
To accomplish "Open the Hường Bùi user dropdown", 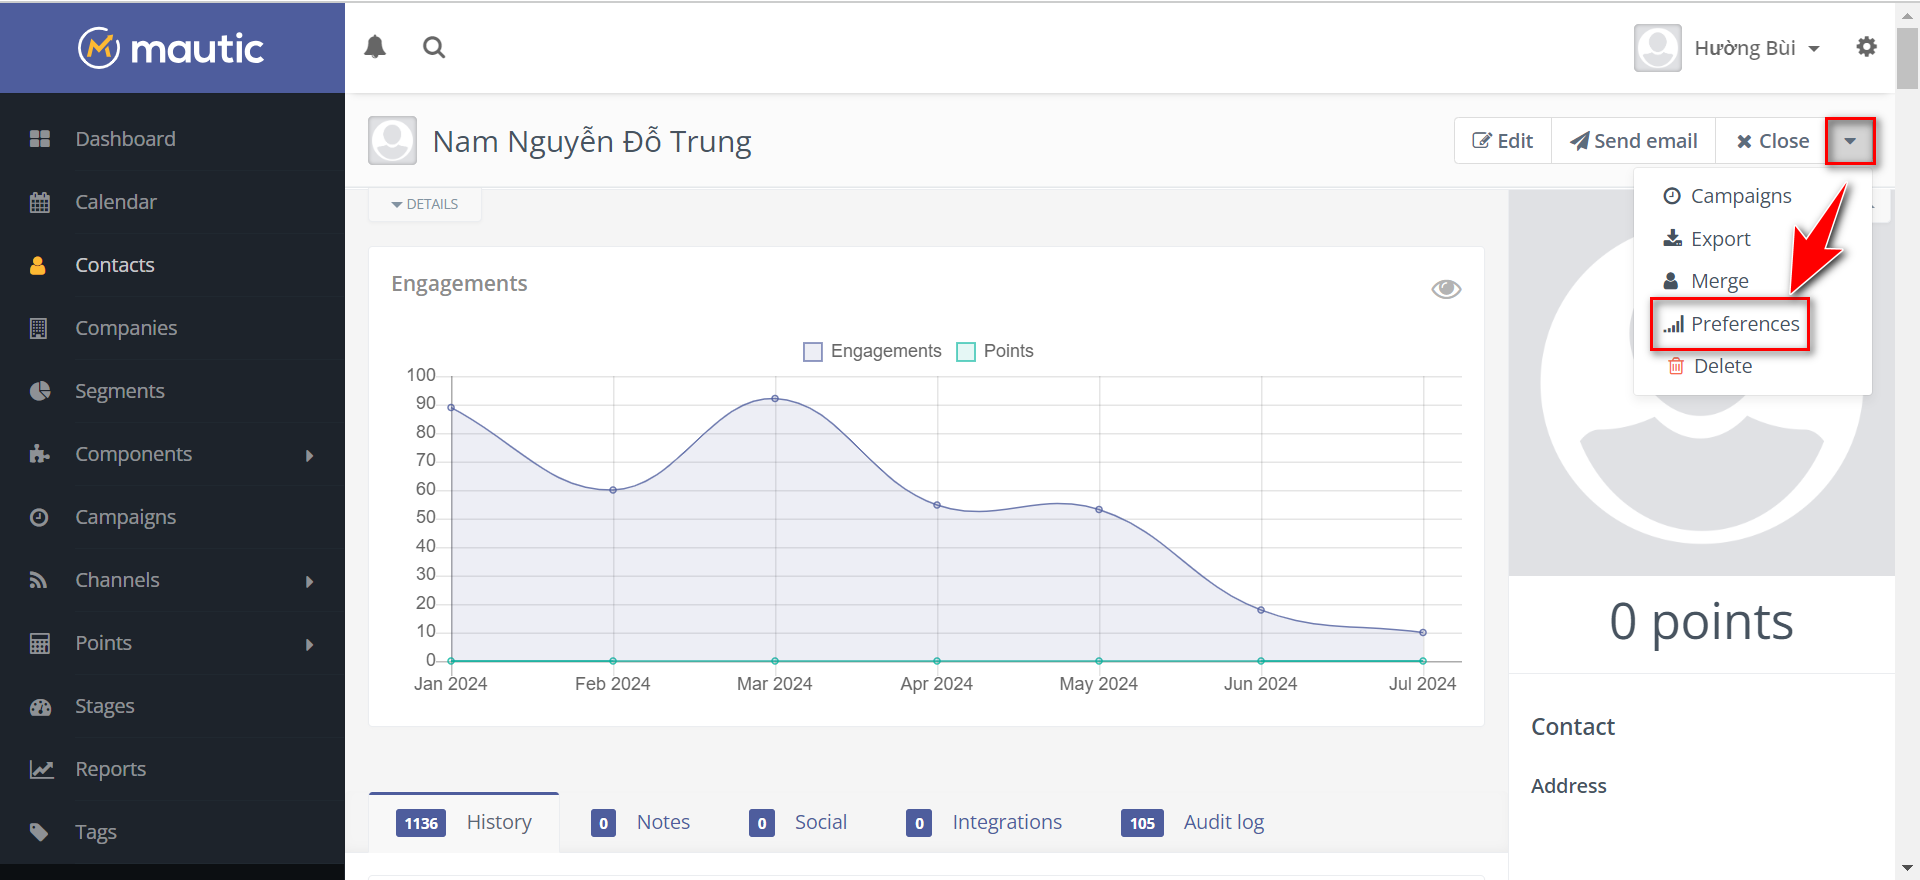I will click(x=1756, y=48).
